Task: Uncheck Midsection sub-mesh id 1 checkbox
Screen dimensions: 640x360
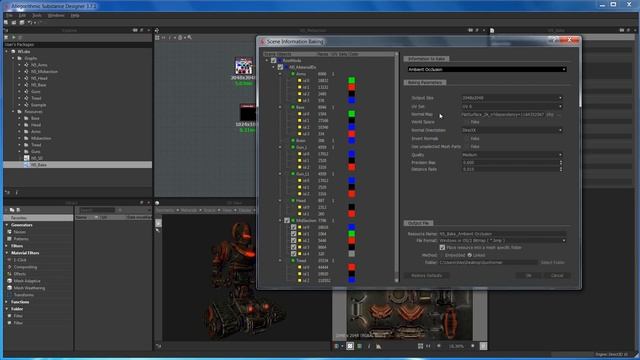Action: (293, 234)
